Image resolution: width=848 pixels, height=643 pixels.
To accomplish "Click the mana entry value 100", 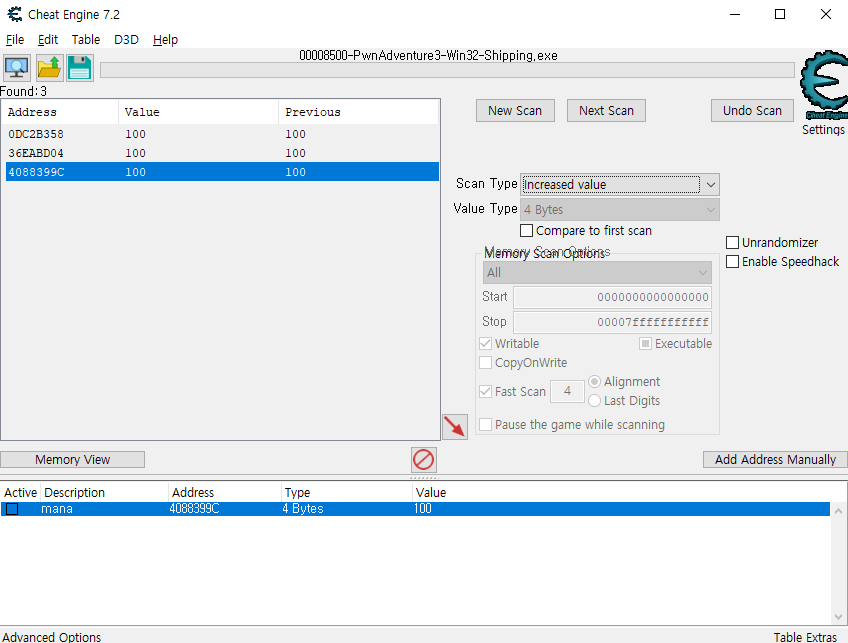I will (x=423, y=509).
